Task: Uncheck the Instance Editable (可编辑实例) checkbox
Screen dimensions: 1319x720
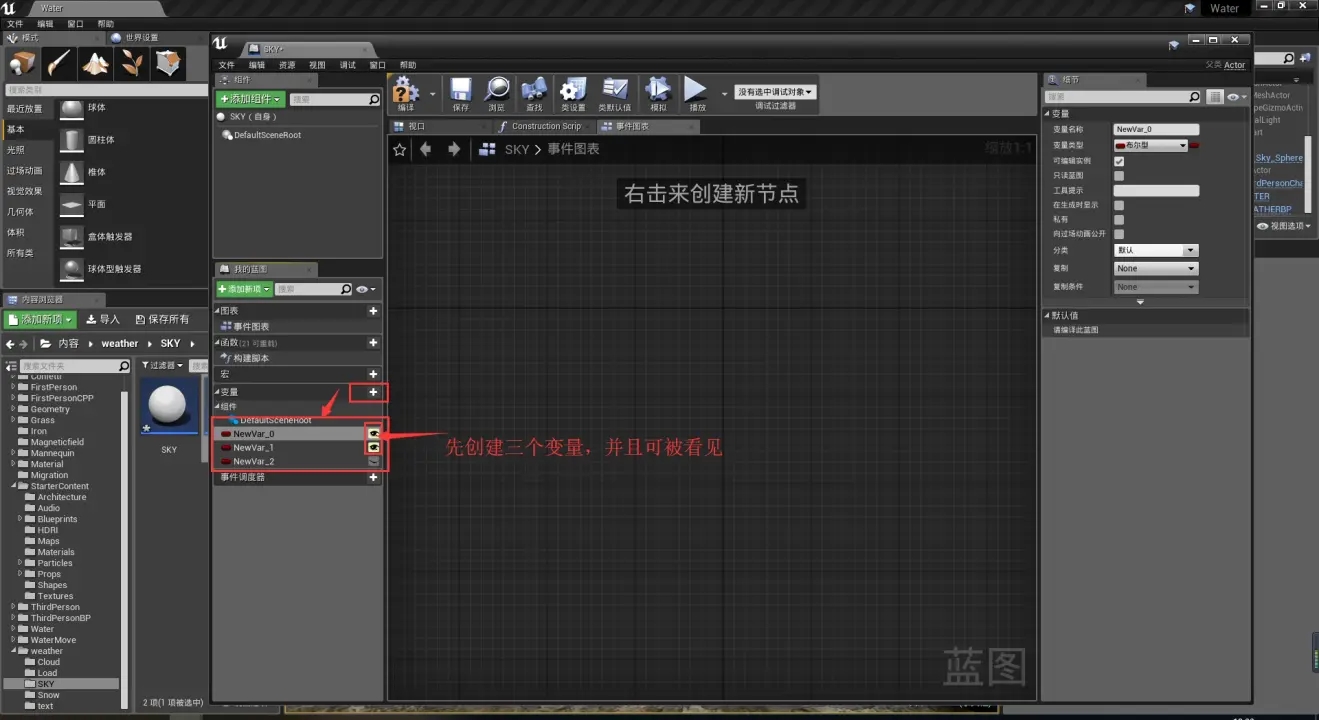Action: click(1119, 161)
